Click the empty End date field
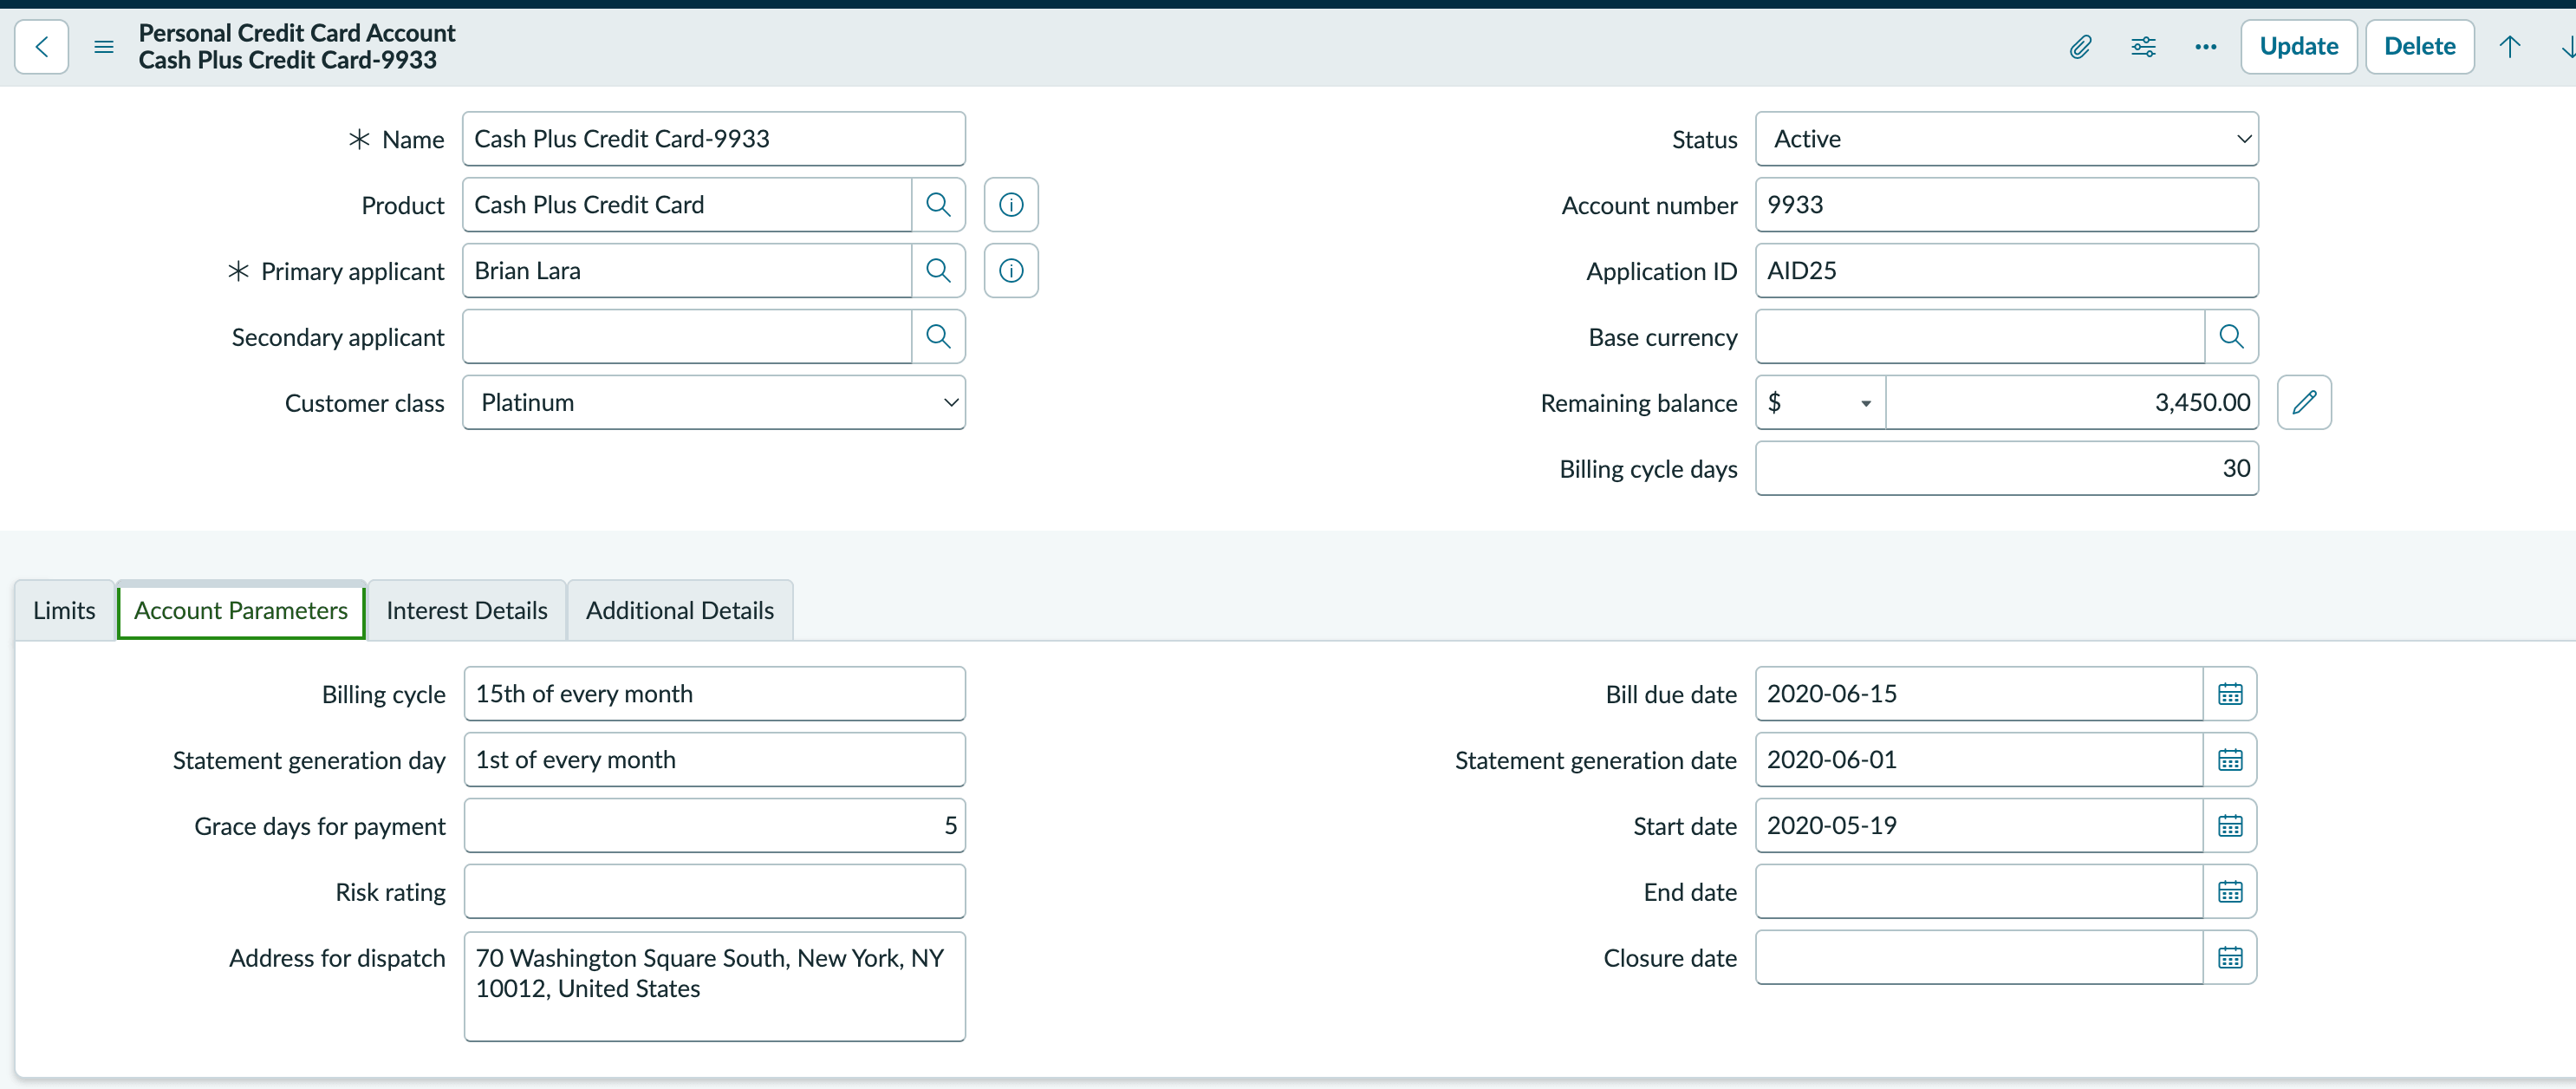 [x=1978, y=892]
